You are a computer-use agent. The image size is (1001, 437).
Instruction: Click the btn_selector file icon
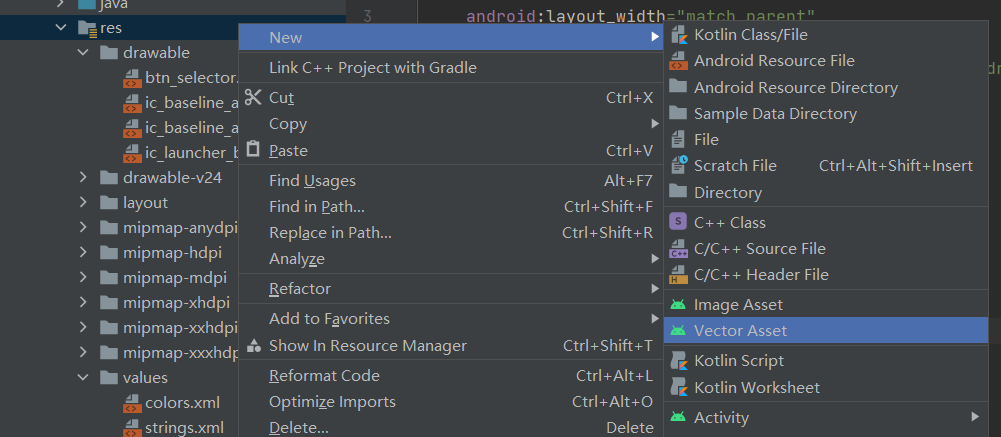[132, 78]
